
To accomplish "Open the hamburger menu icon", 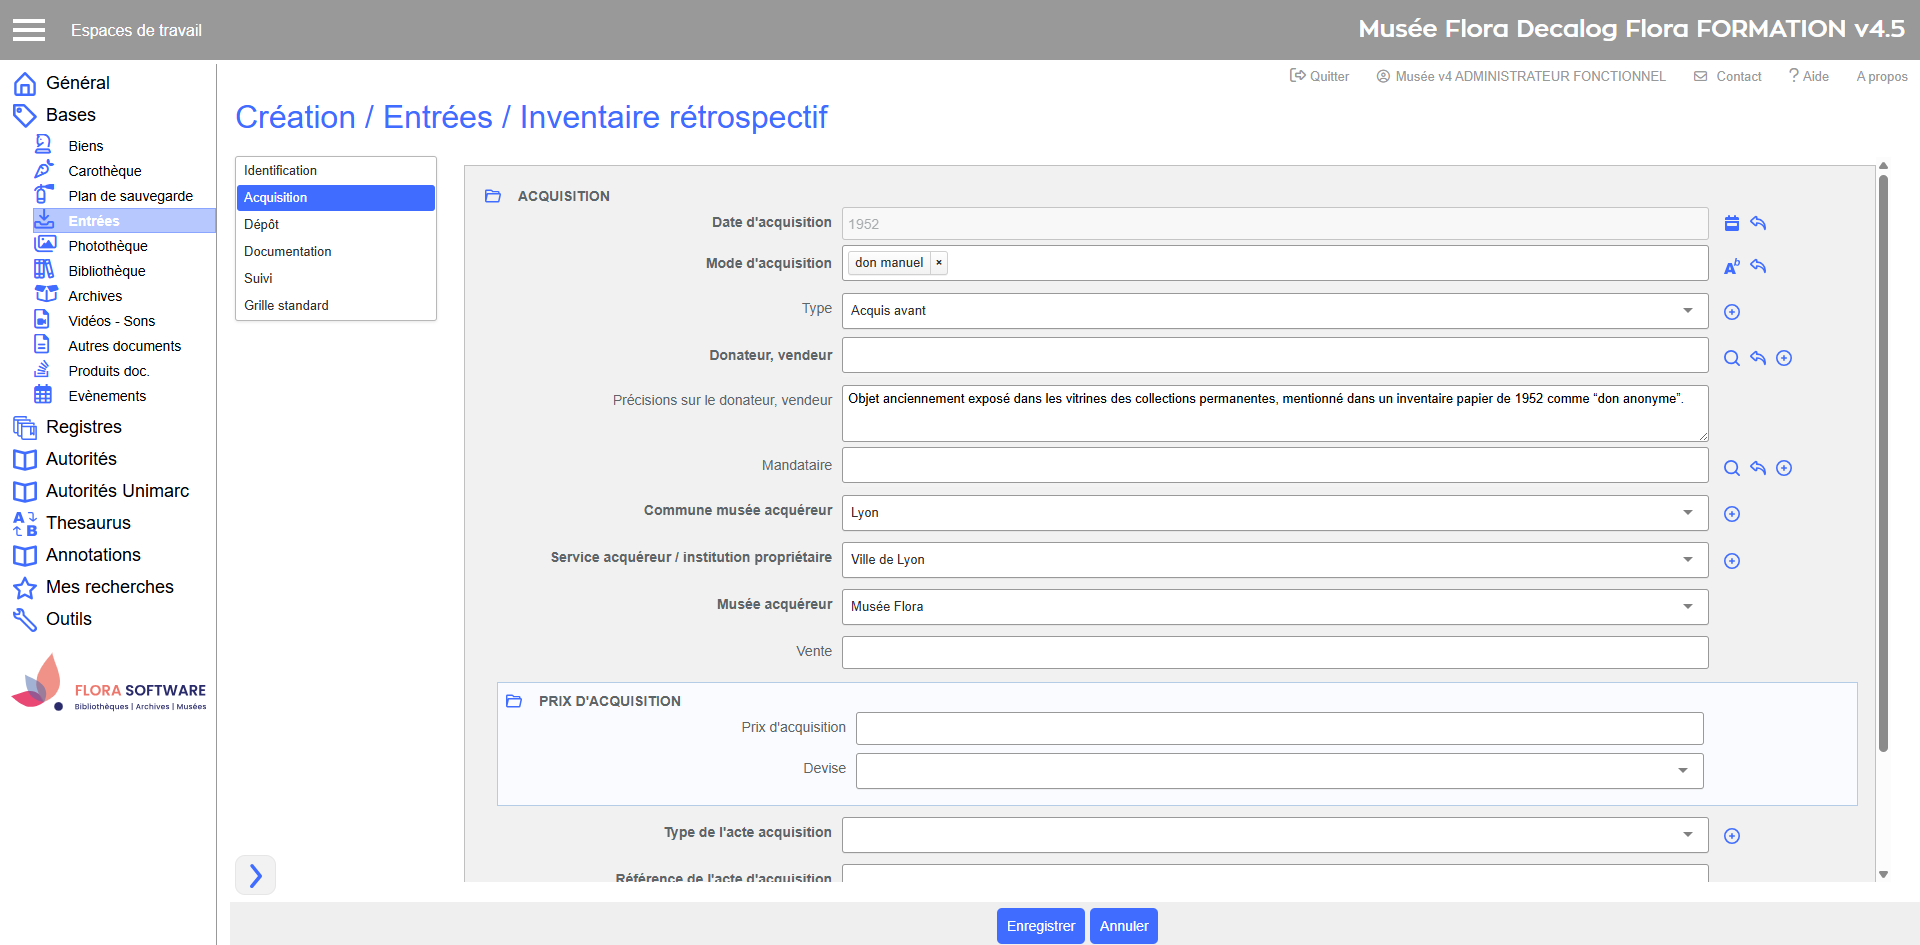I will 29,30.
